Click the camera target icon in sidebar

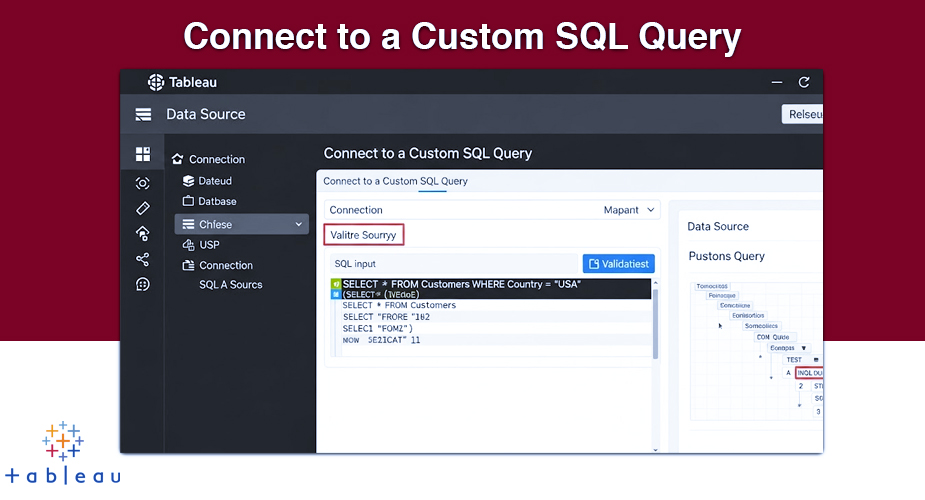(x=142, y=183)
